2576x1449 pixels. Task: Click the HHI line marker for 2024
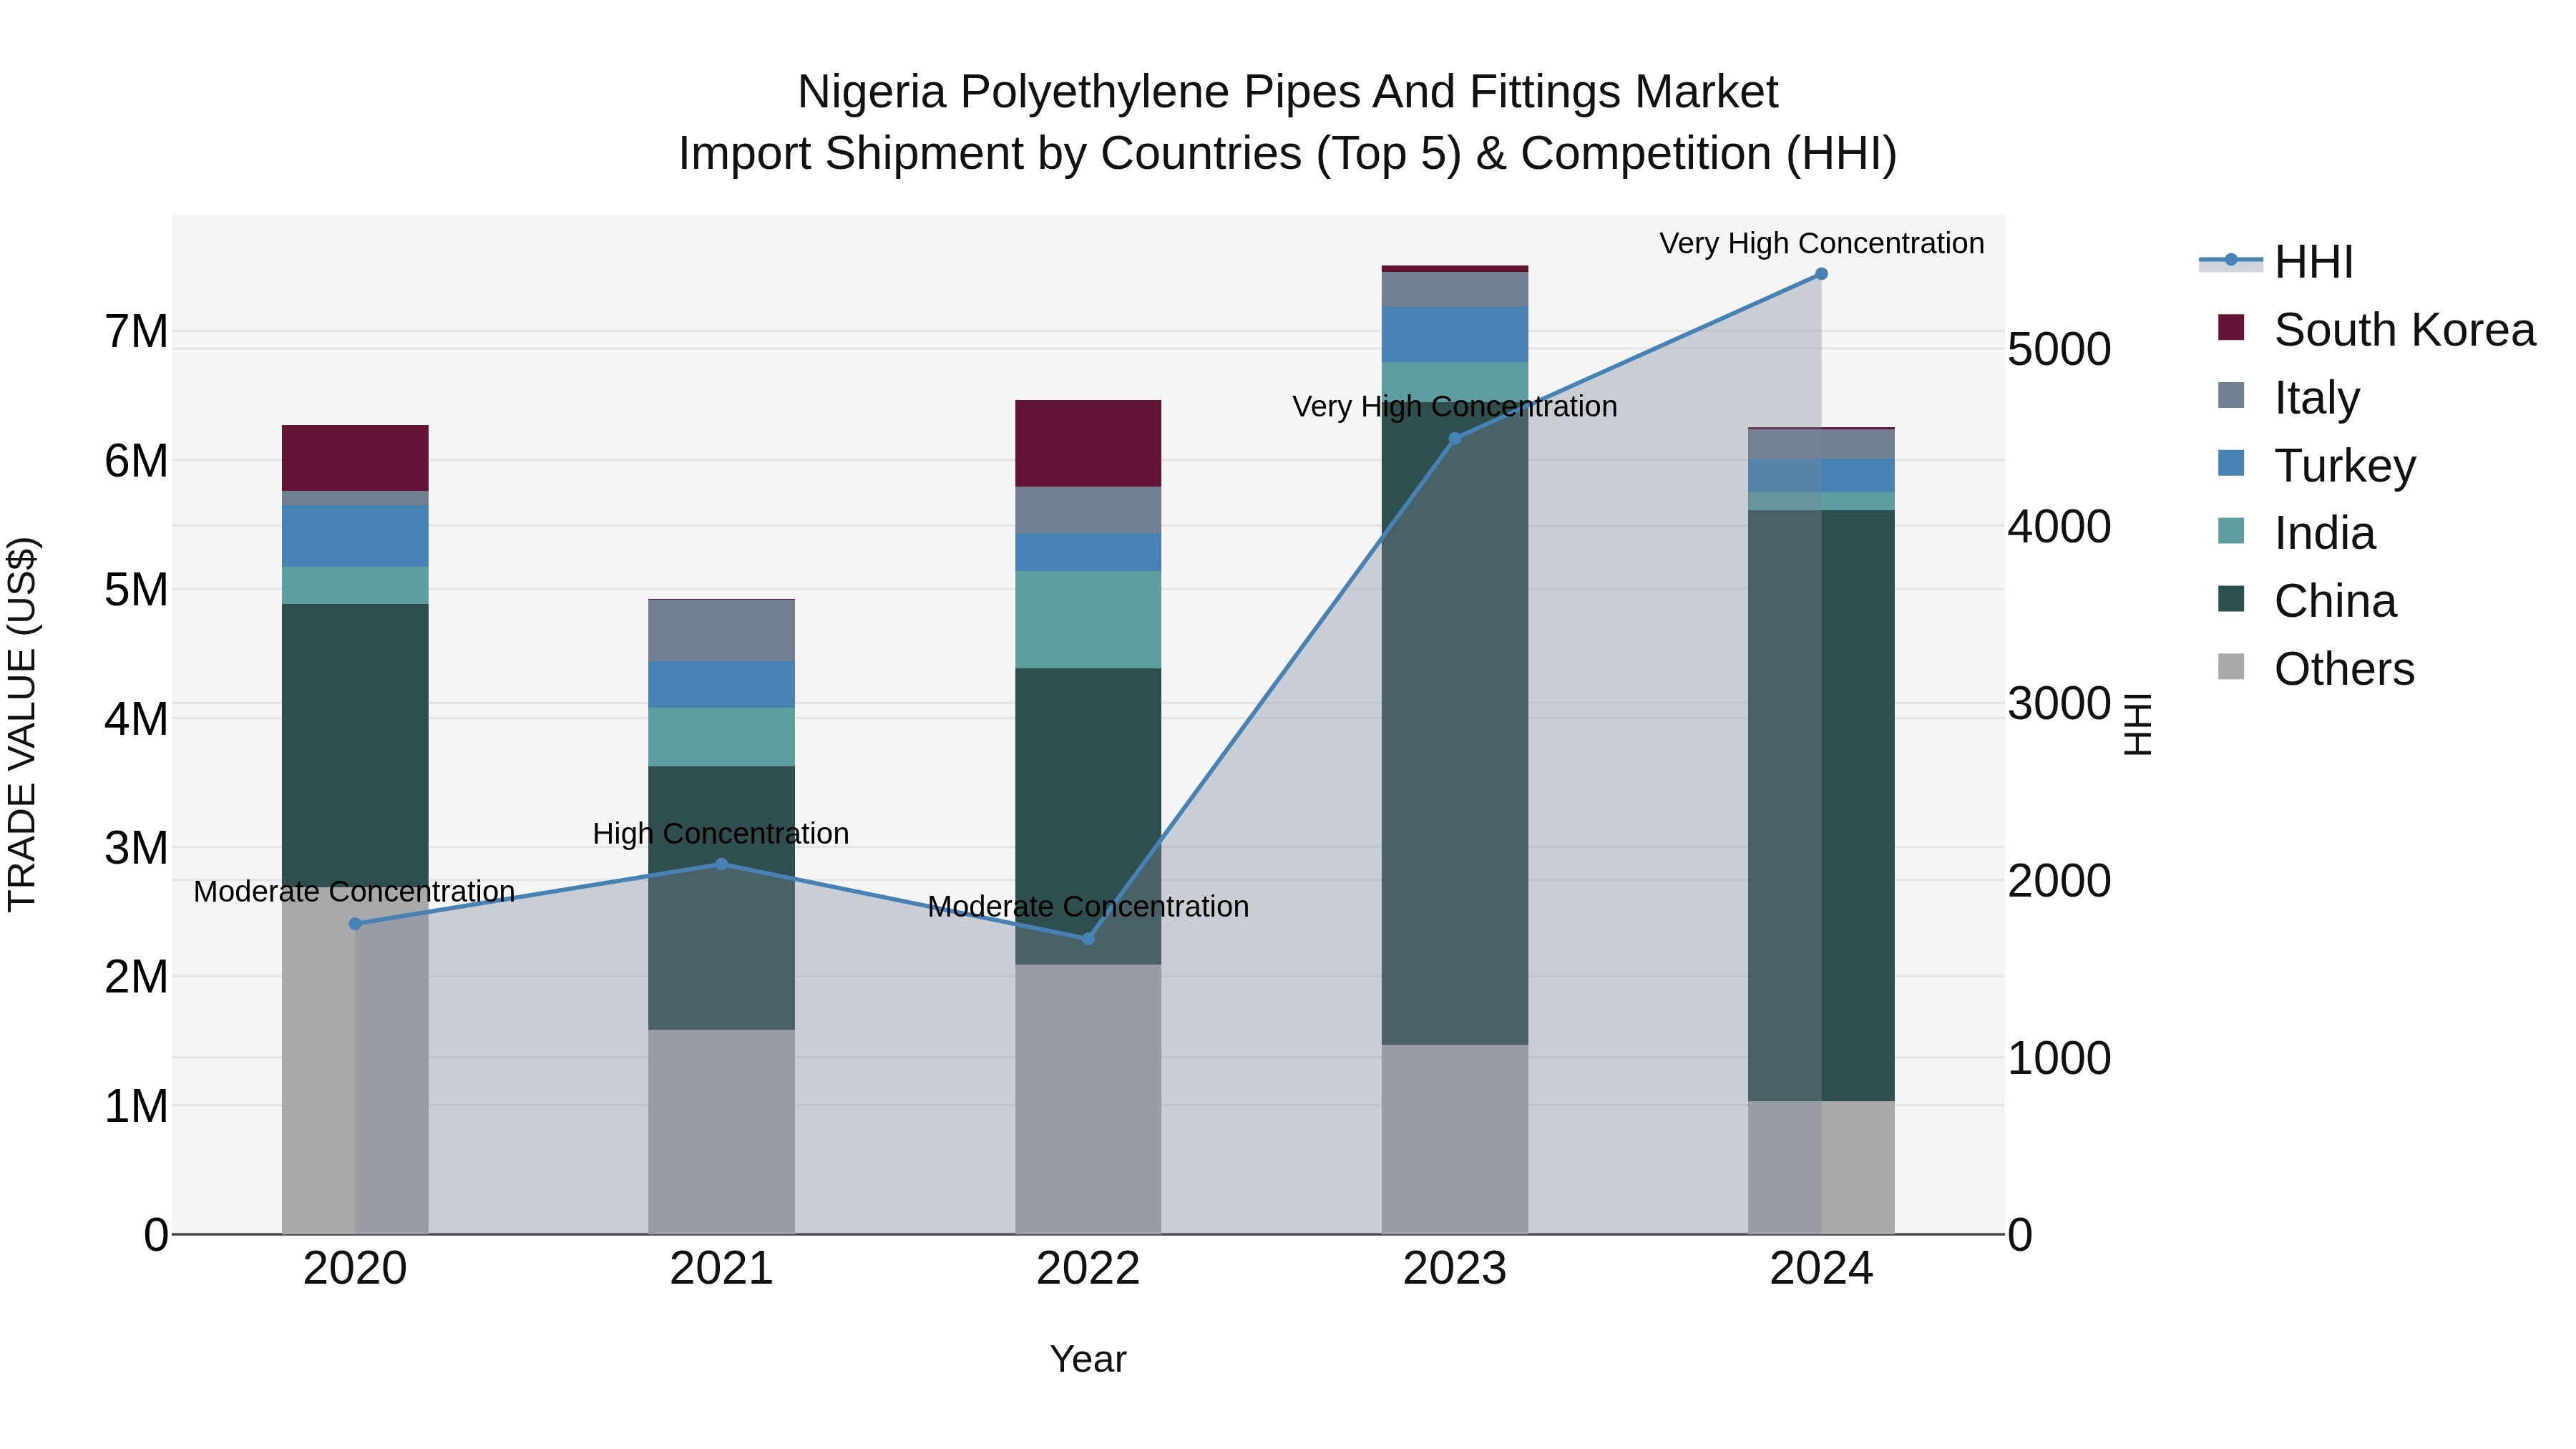pos(1821,274)
